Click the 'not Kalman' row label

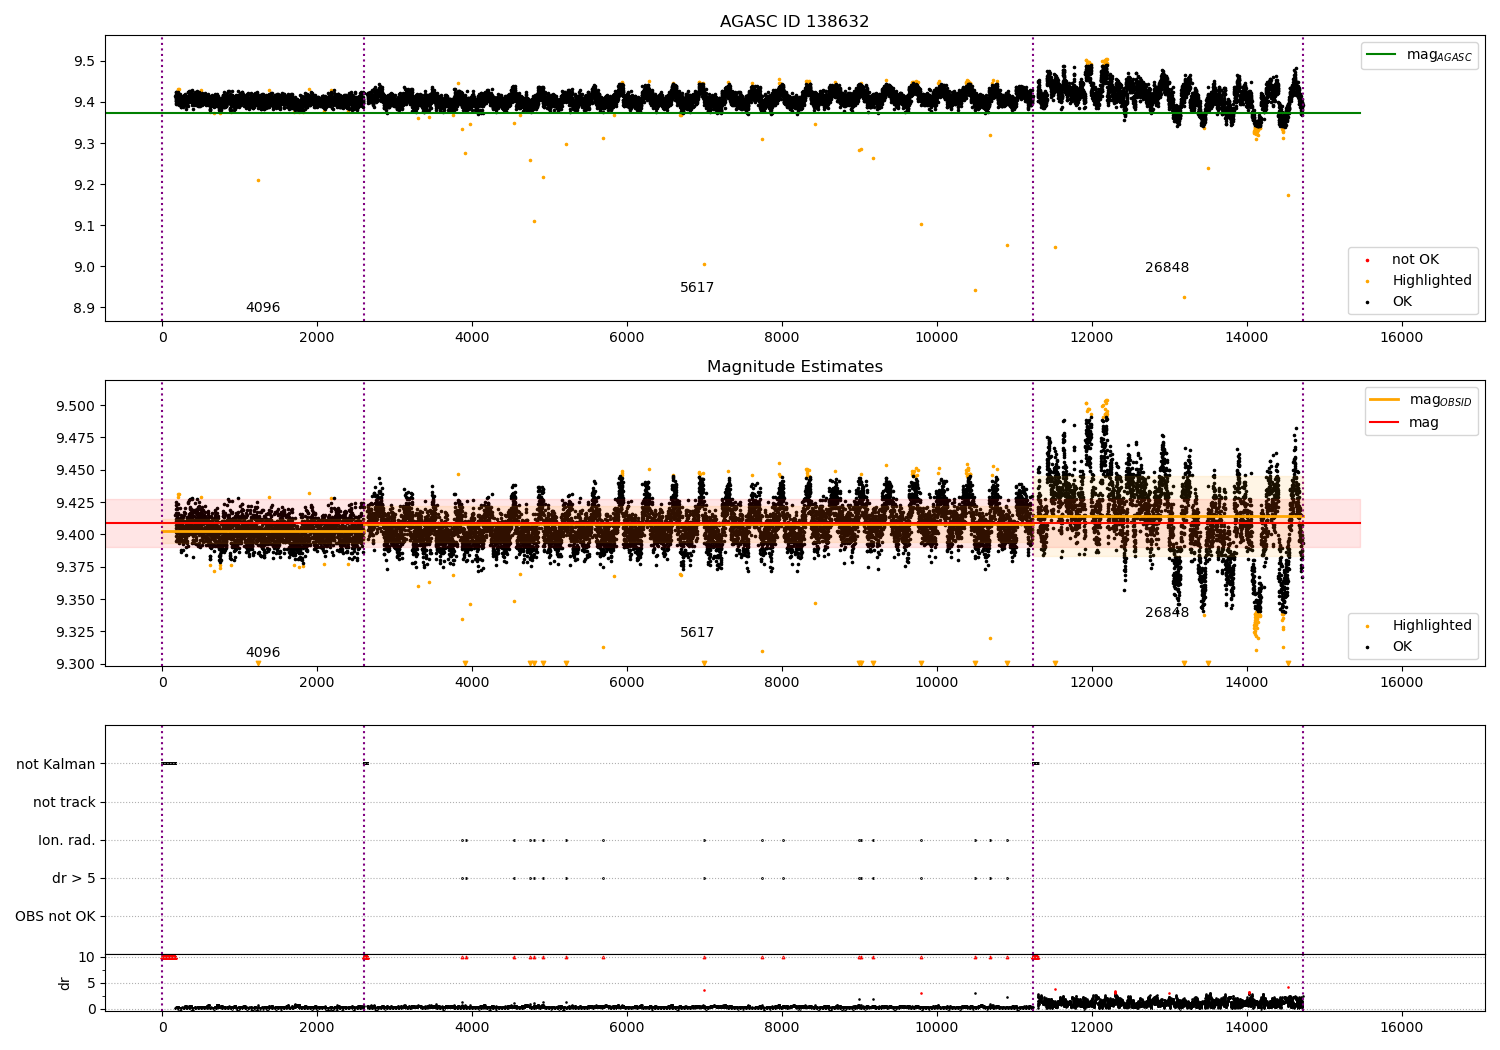click(56, 764)
